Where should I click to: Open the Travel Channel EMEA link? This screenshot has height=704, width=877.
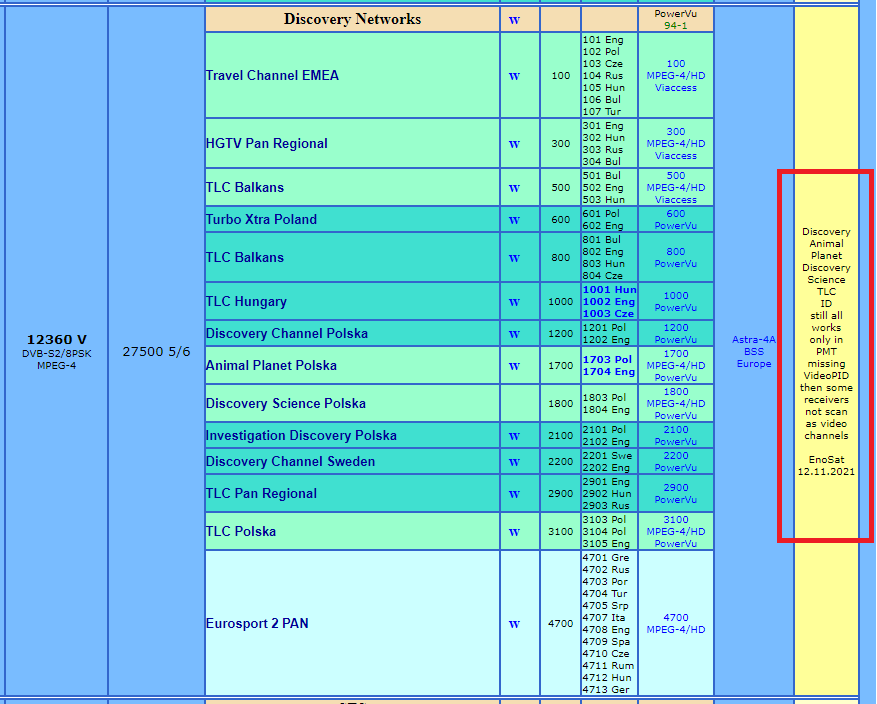pos(272,75)
